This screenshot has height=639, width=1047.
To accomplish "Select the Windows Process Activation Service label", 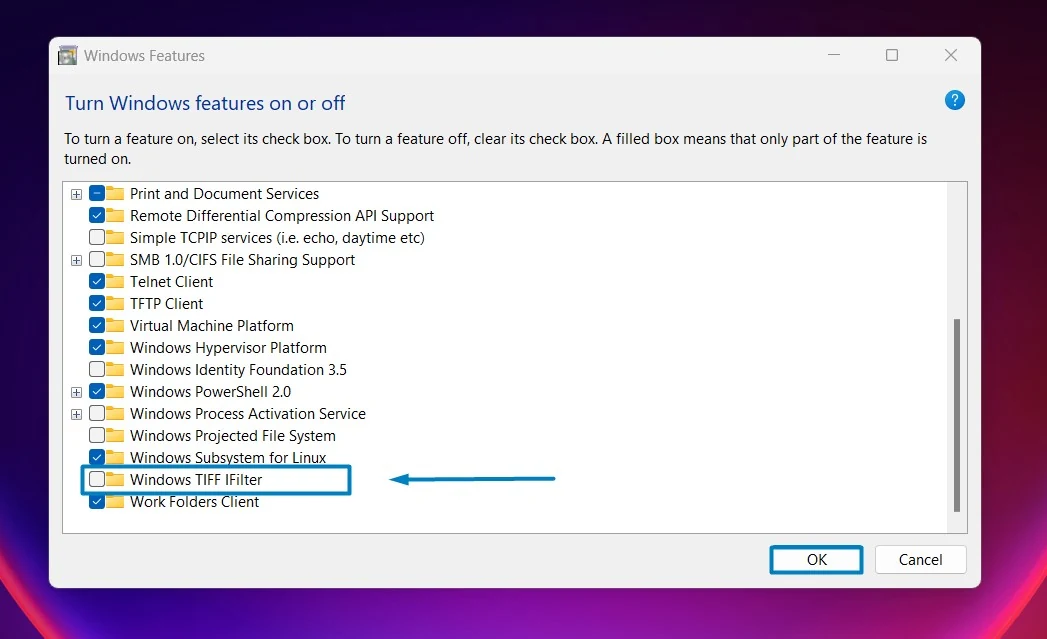I will point(248,413).
